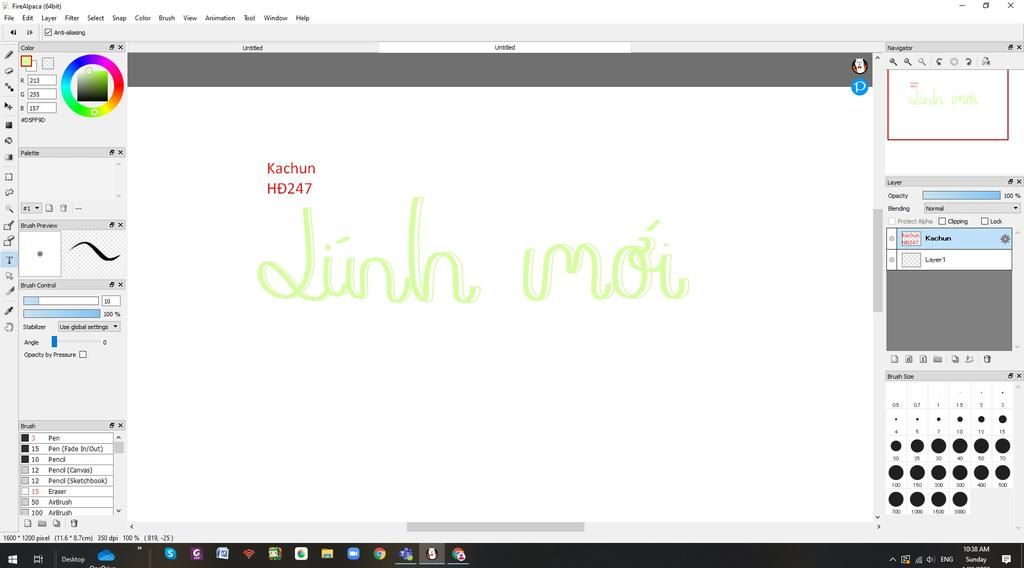Select the Pencil (Sketchbook) brush

[67, 481]
